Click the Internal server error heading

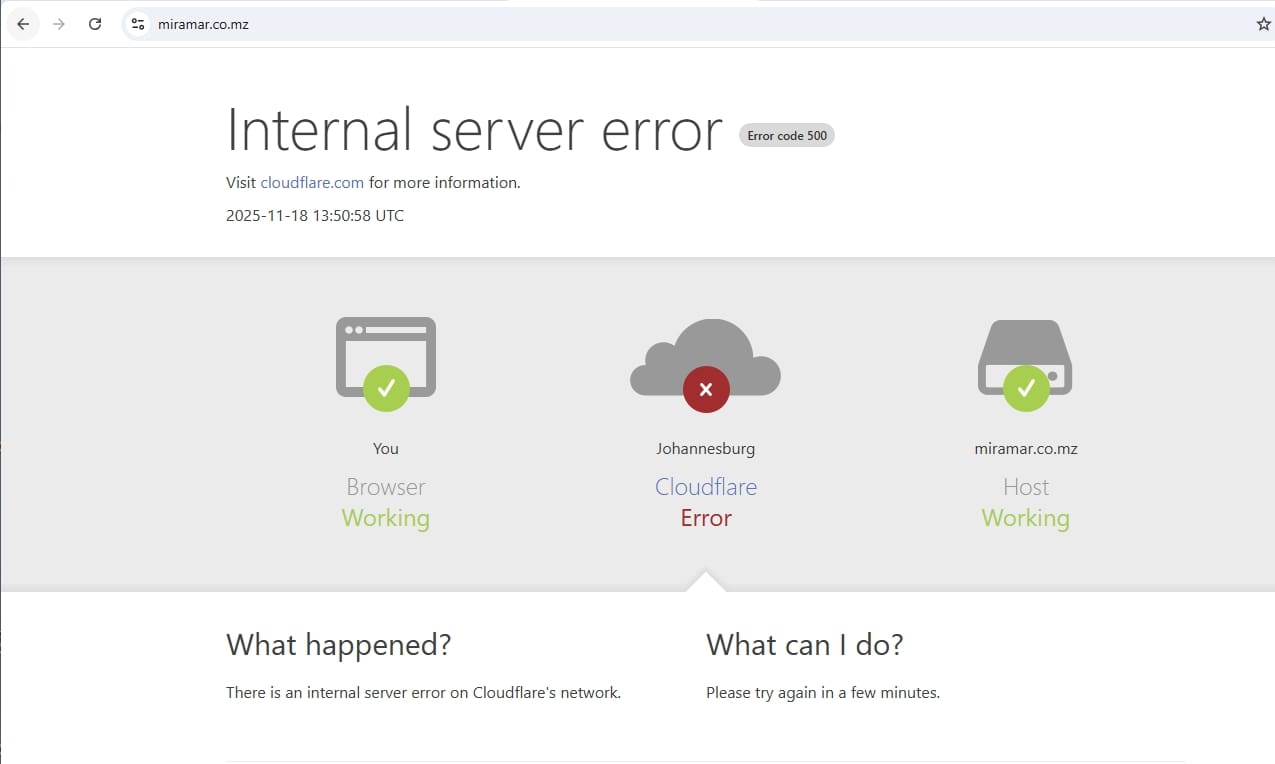[474, 130]
